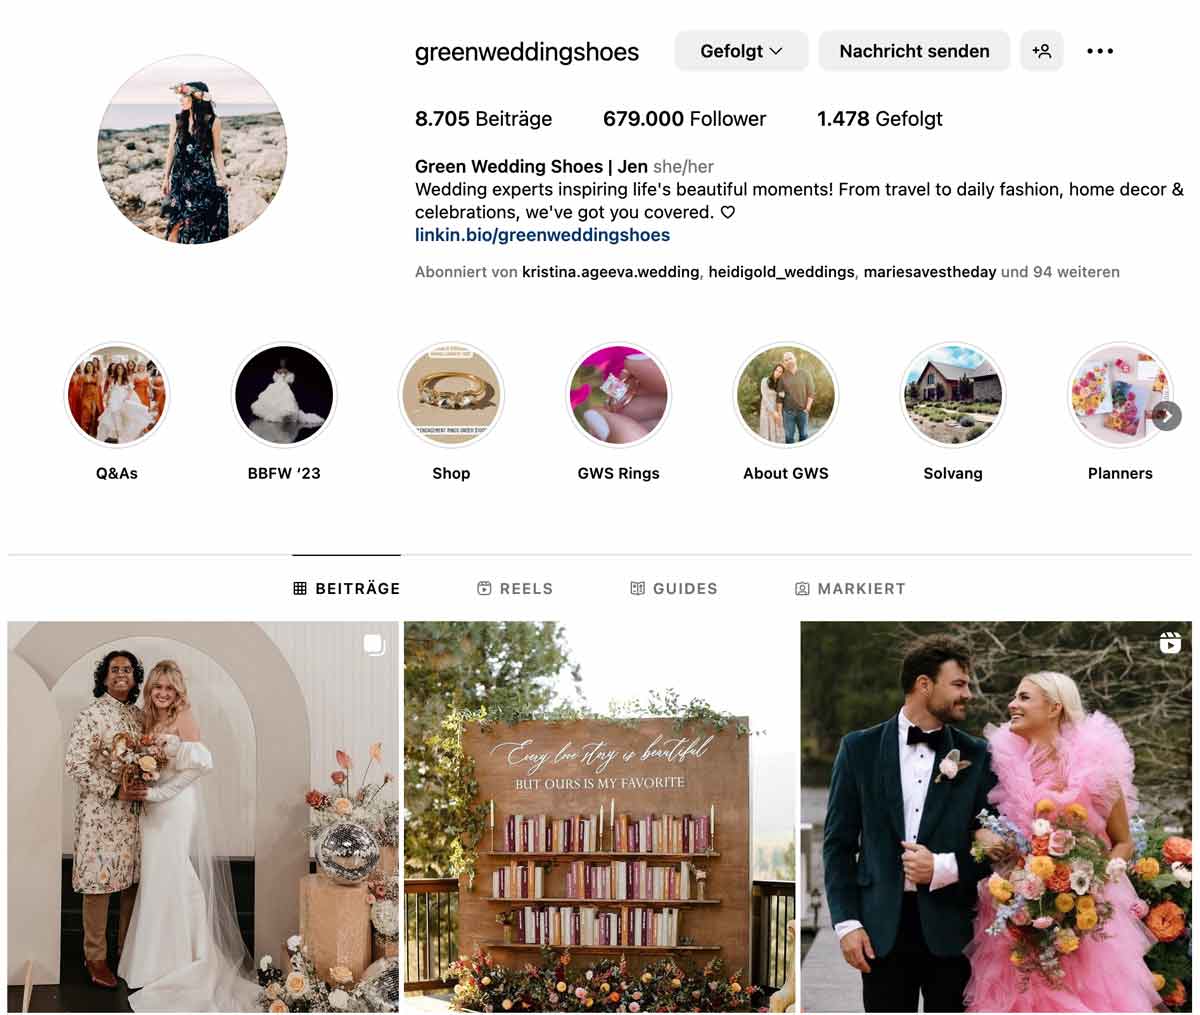Viewport: 1200px width, 1015px height.
Task: Open the linkin.bio/greenweddingshoes link
Action: pos(542,235)
